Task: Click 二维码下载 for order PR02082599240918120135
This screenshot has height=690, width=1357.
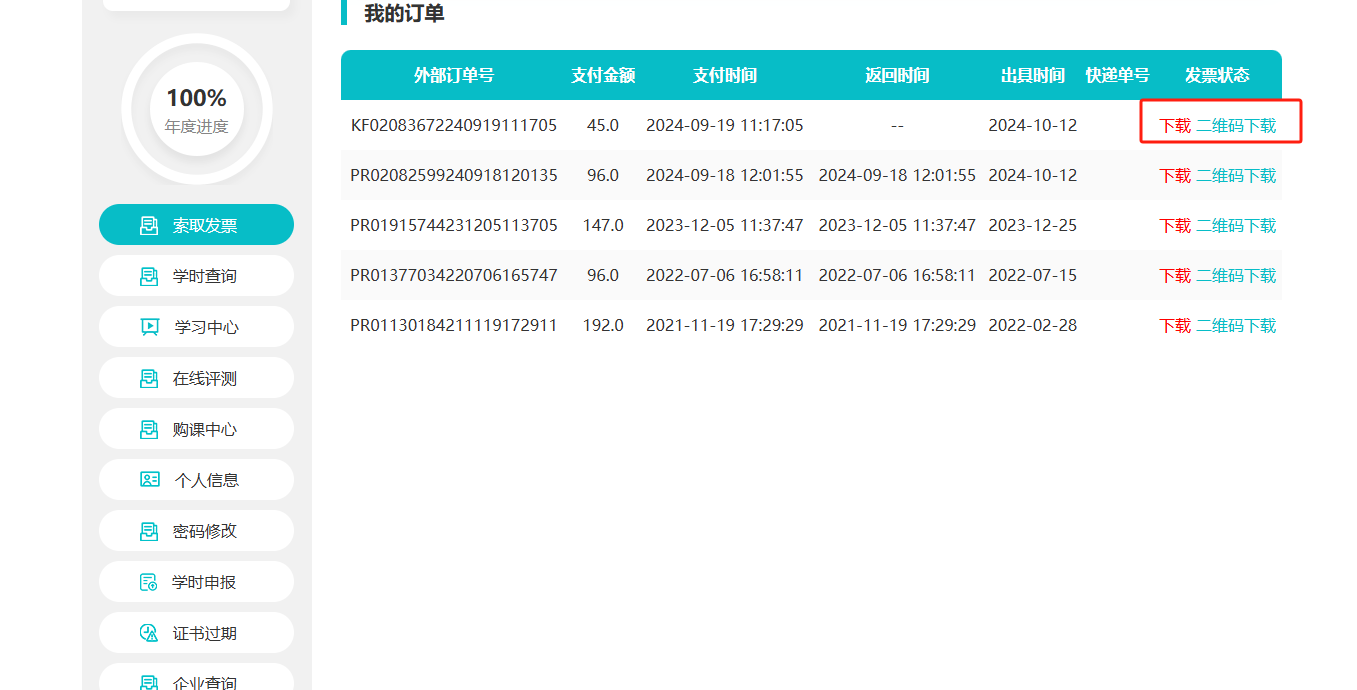Action: (1236, 176)
